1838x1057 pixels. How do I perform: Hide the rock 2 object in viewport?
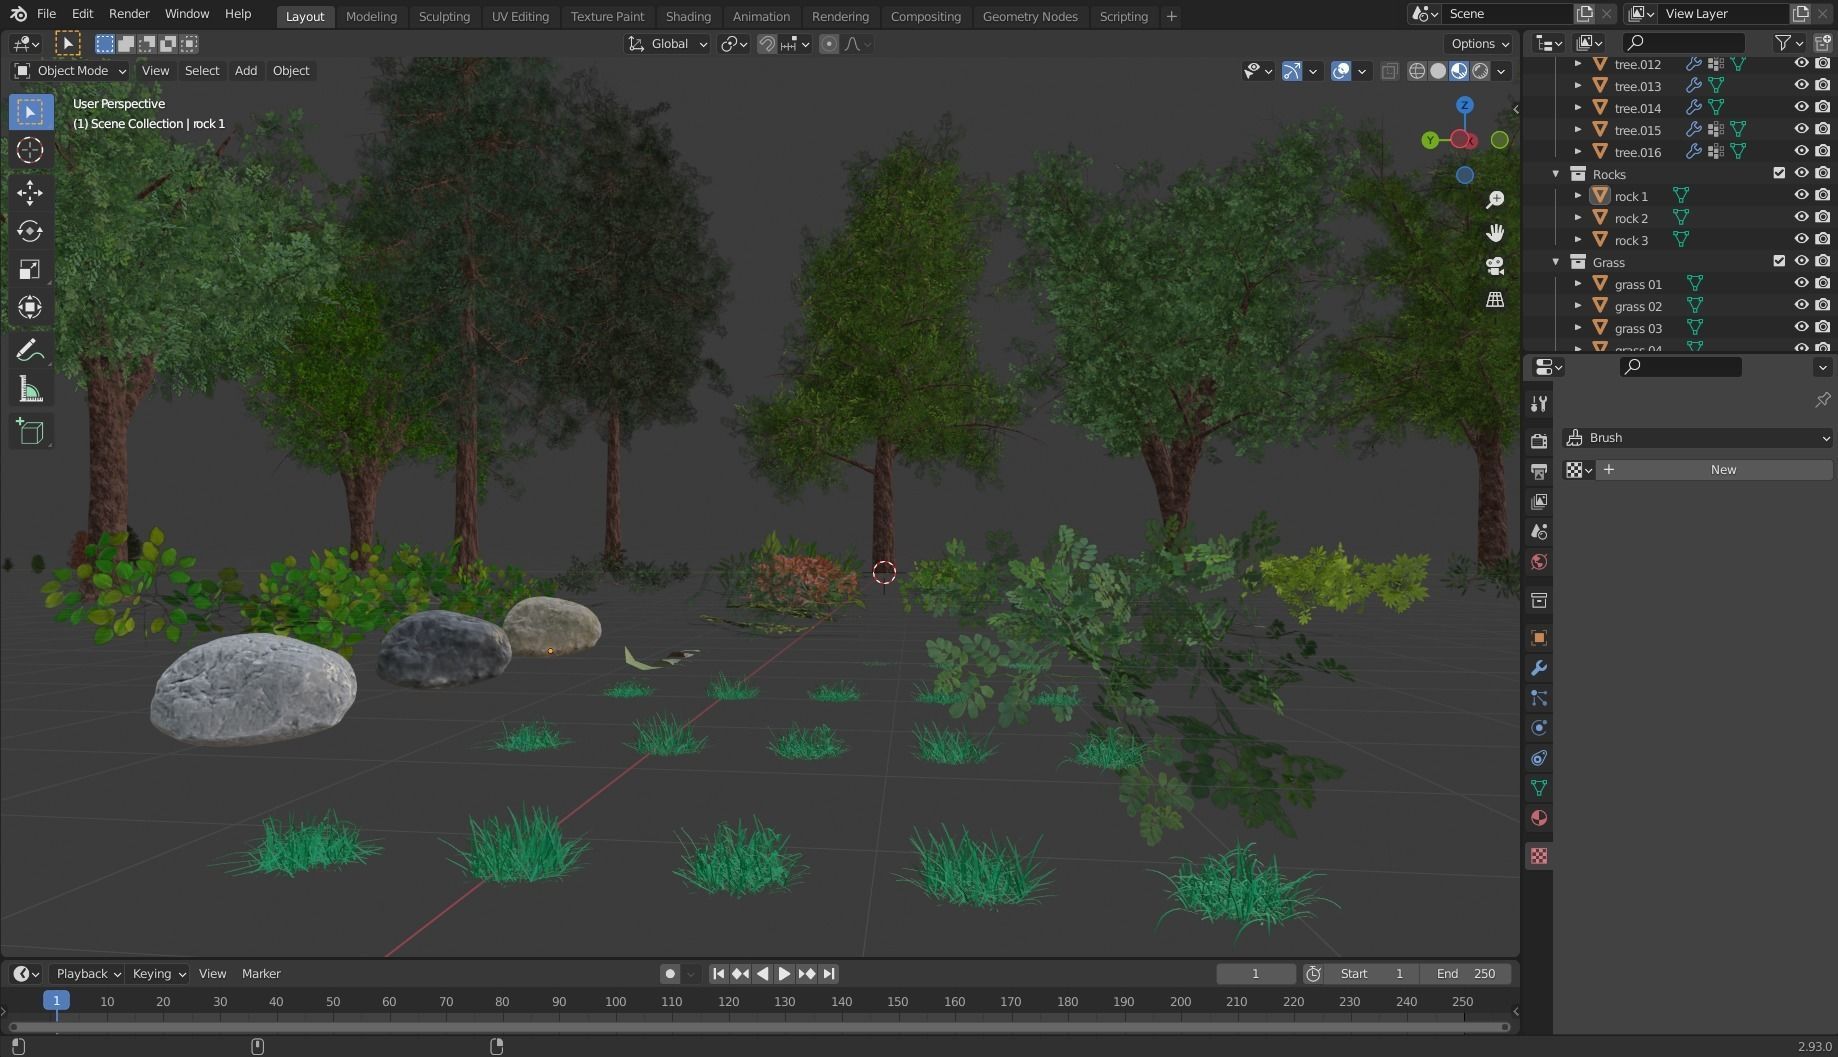(1802, 217)
